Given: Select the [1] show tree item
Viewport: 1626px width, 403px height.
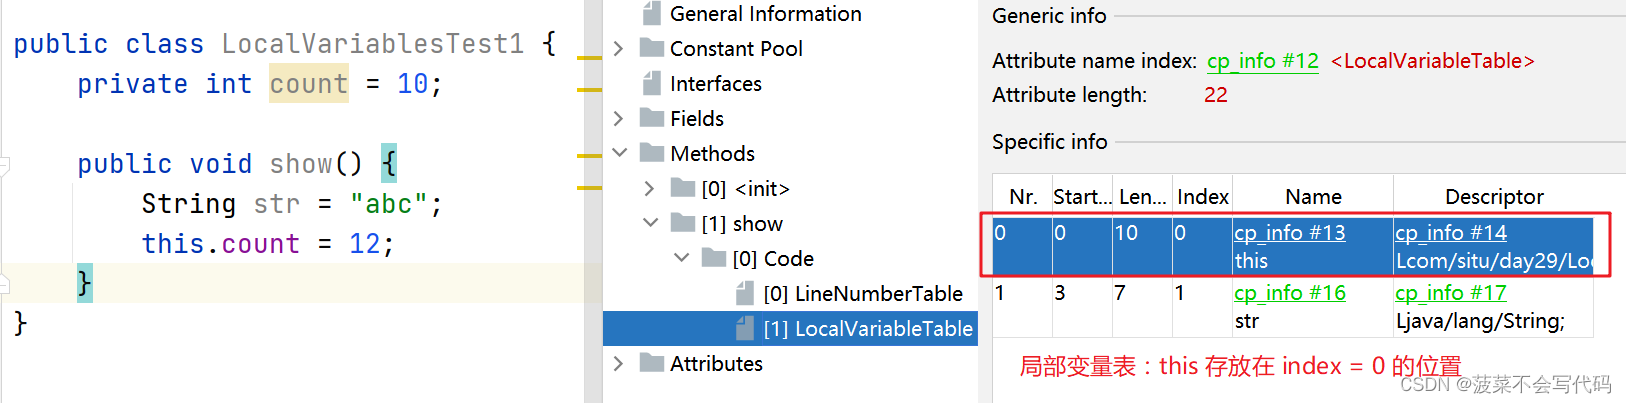Looking at the screenshot, I should [742, 223].
